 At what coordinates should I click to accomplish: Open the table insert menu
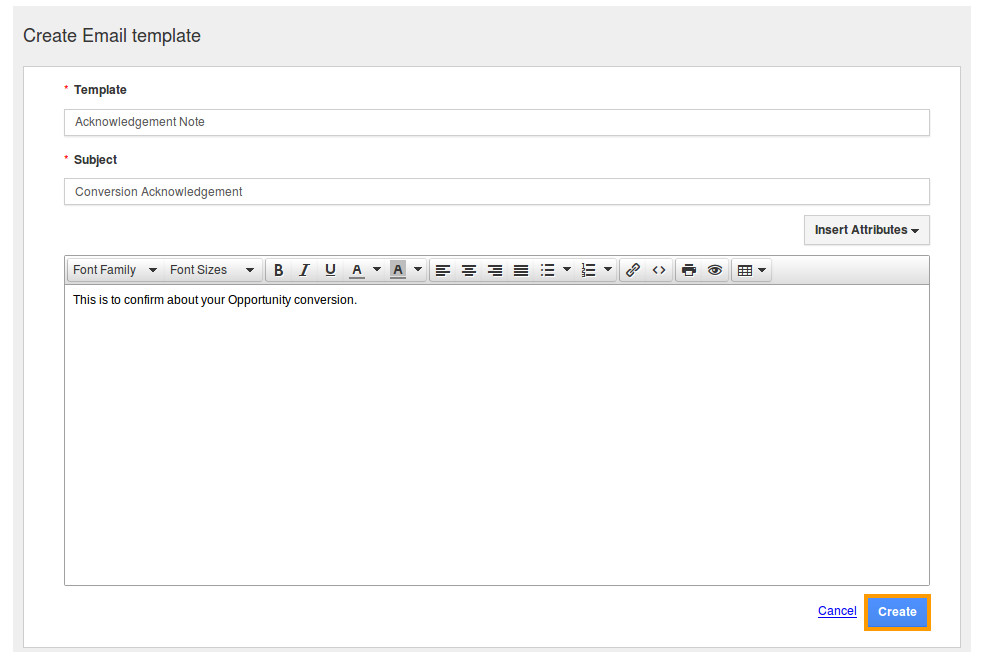pyautogui.click(x=752, y=270)
